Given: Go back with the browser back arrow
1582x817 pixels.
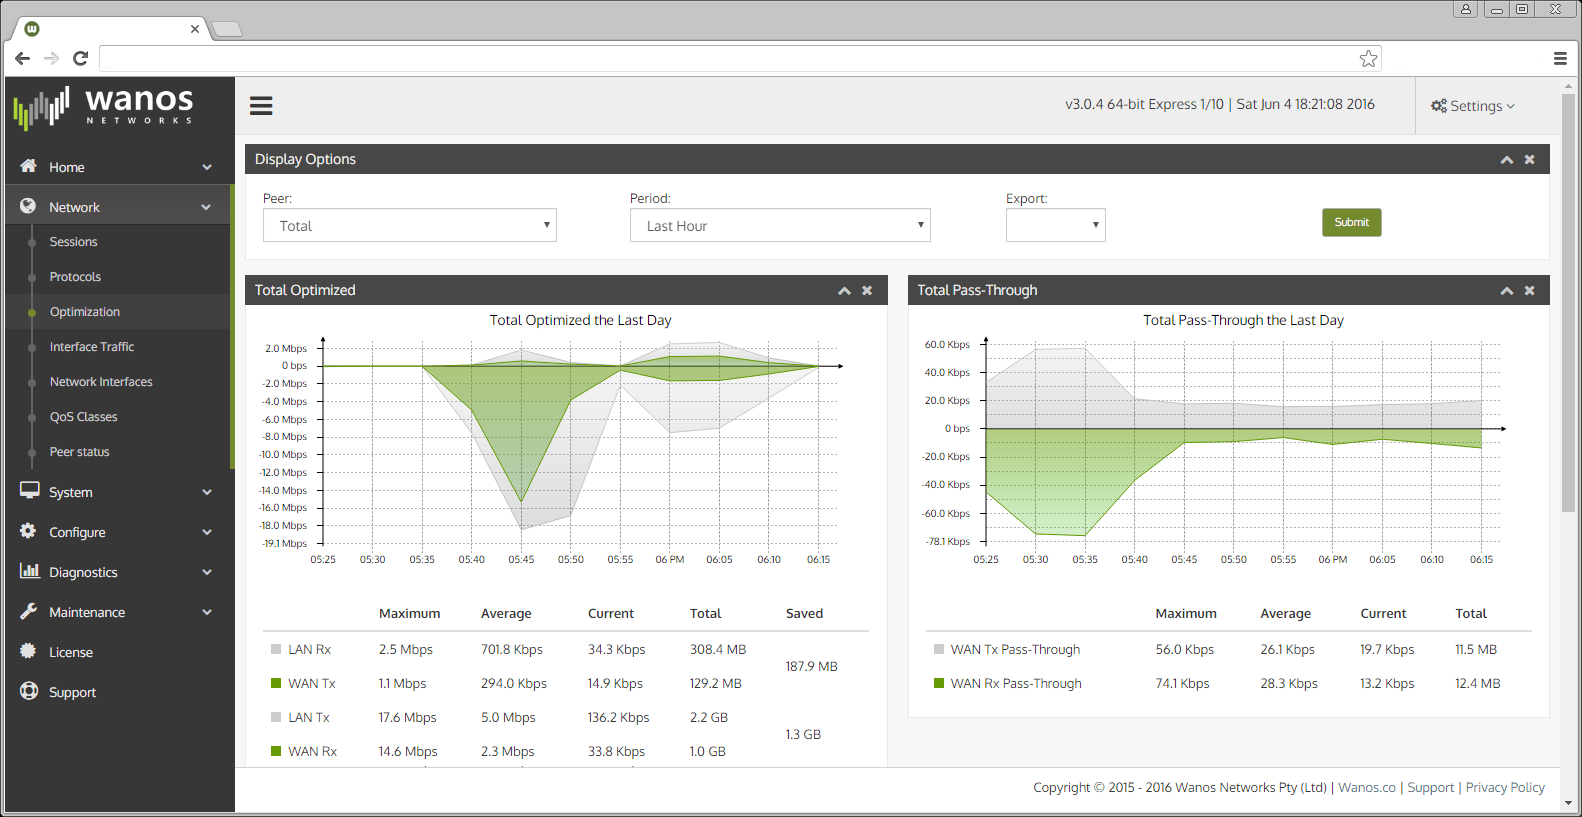Looking at the screenshot, I should click(22, 58).
